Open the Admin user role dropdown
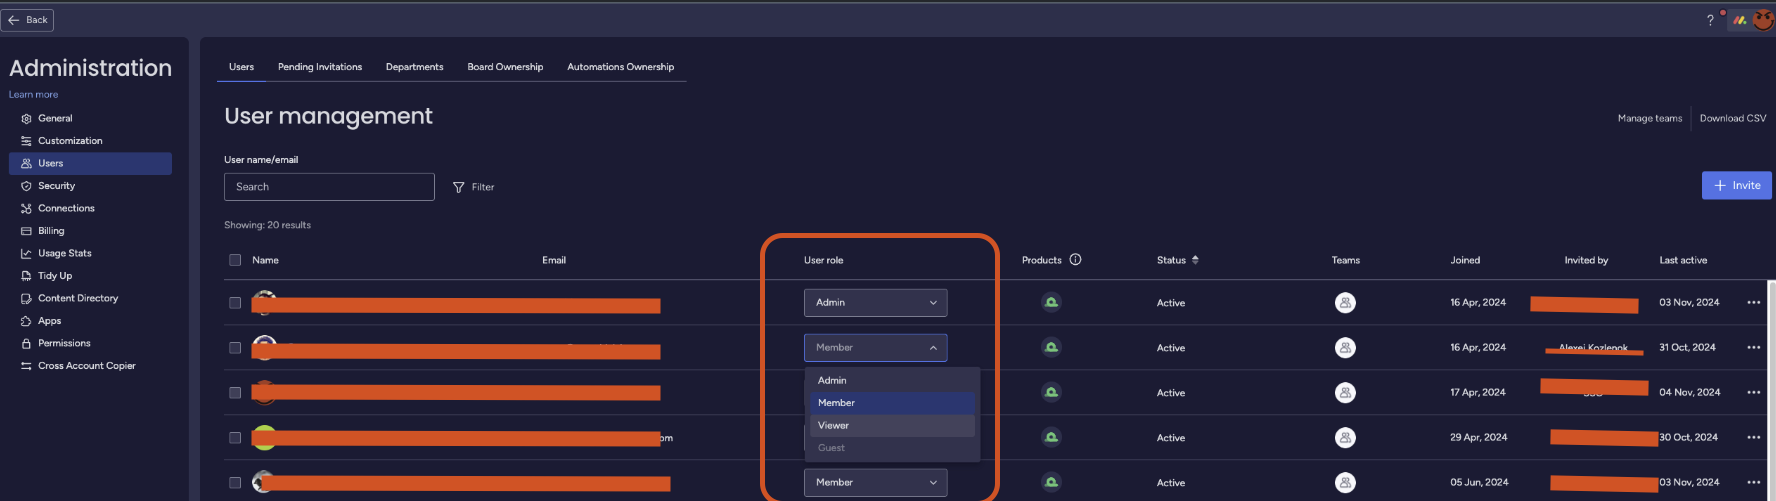 tap(875, 303)
